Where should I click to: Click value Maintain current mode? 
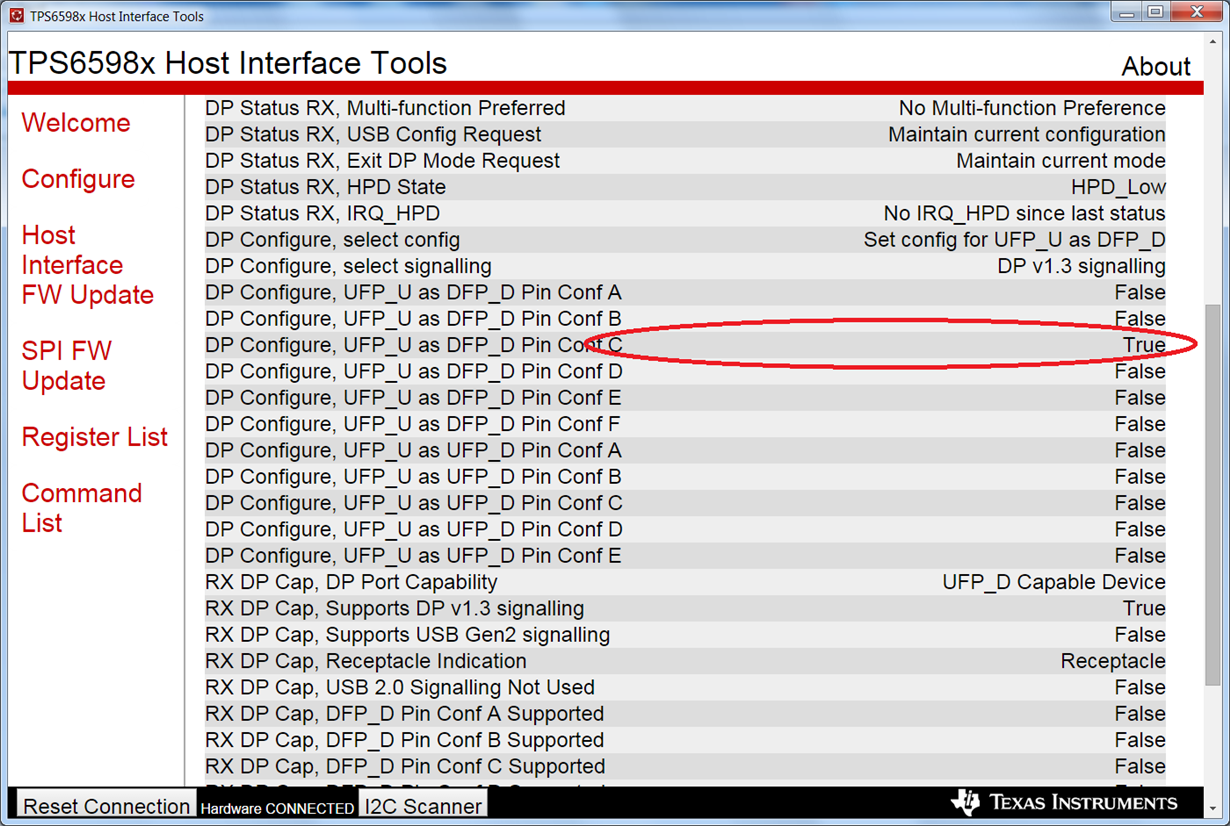click(x=1061, y=161)
